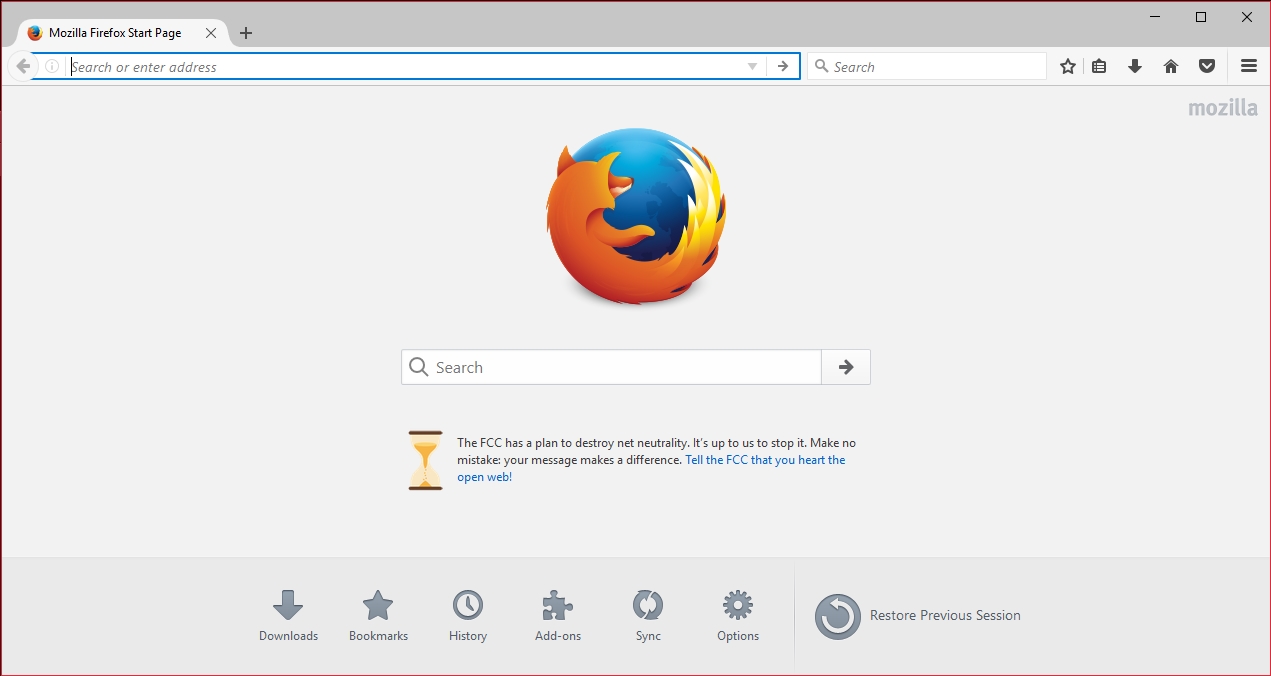Expand the address bar history dropdown

[753, 67]
